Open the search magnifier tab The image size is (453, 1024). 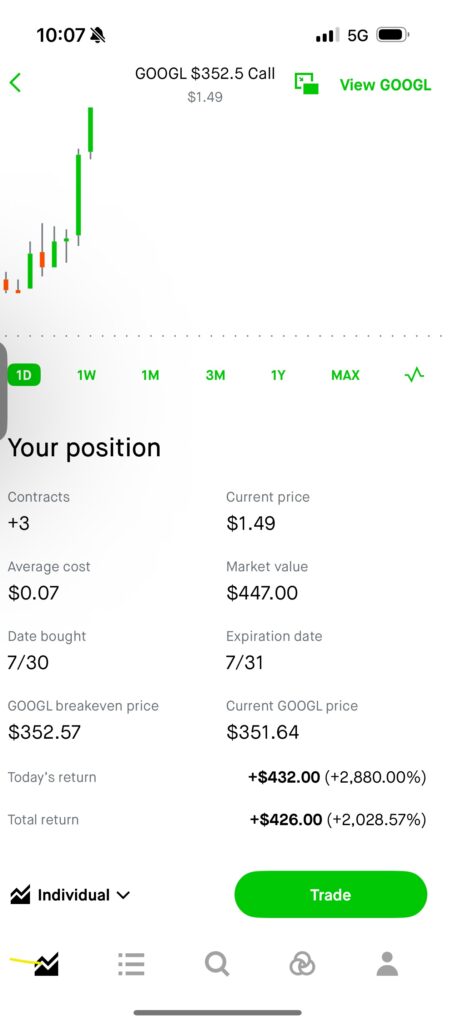pyautogui.click(x=217, y=963)
